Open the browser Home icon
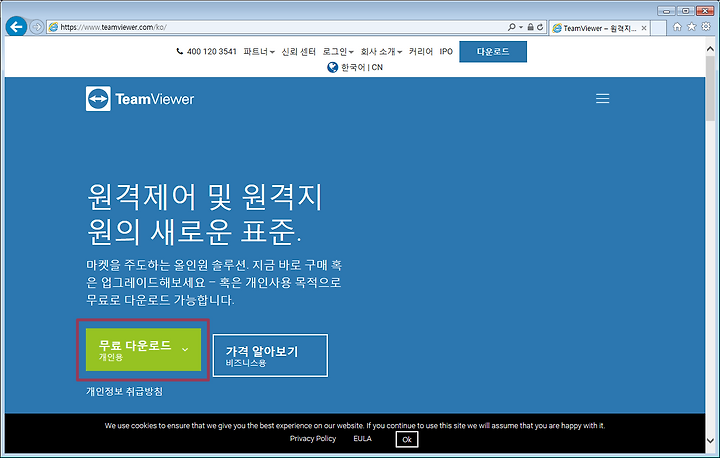Viewport: 720px width, 458px height. 677,27
